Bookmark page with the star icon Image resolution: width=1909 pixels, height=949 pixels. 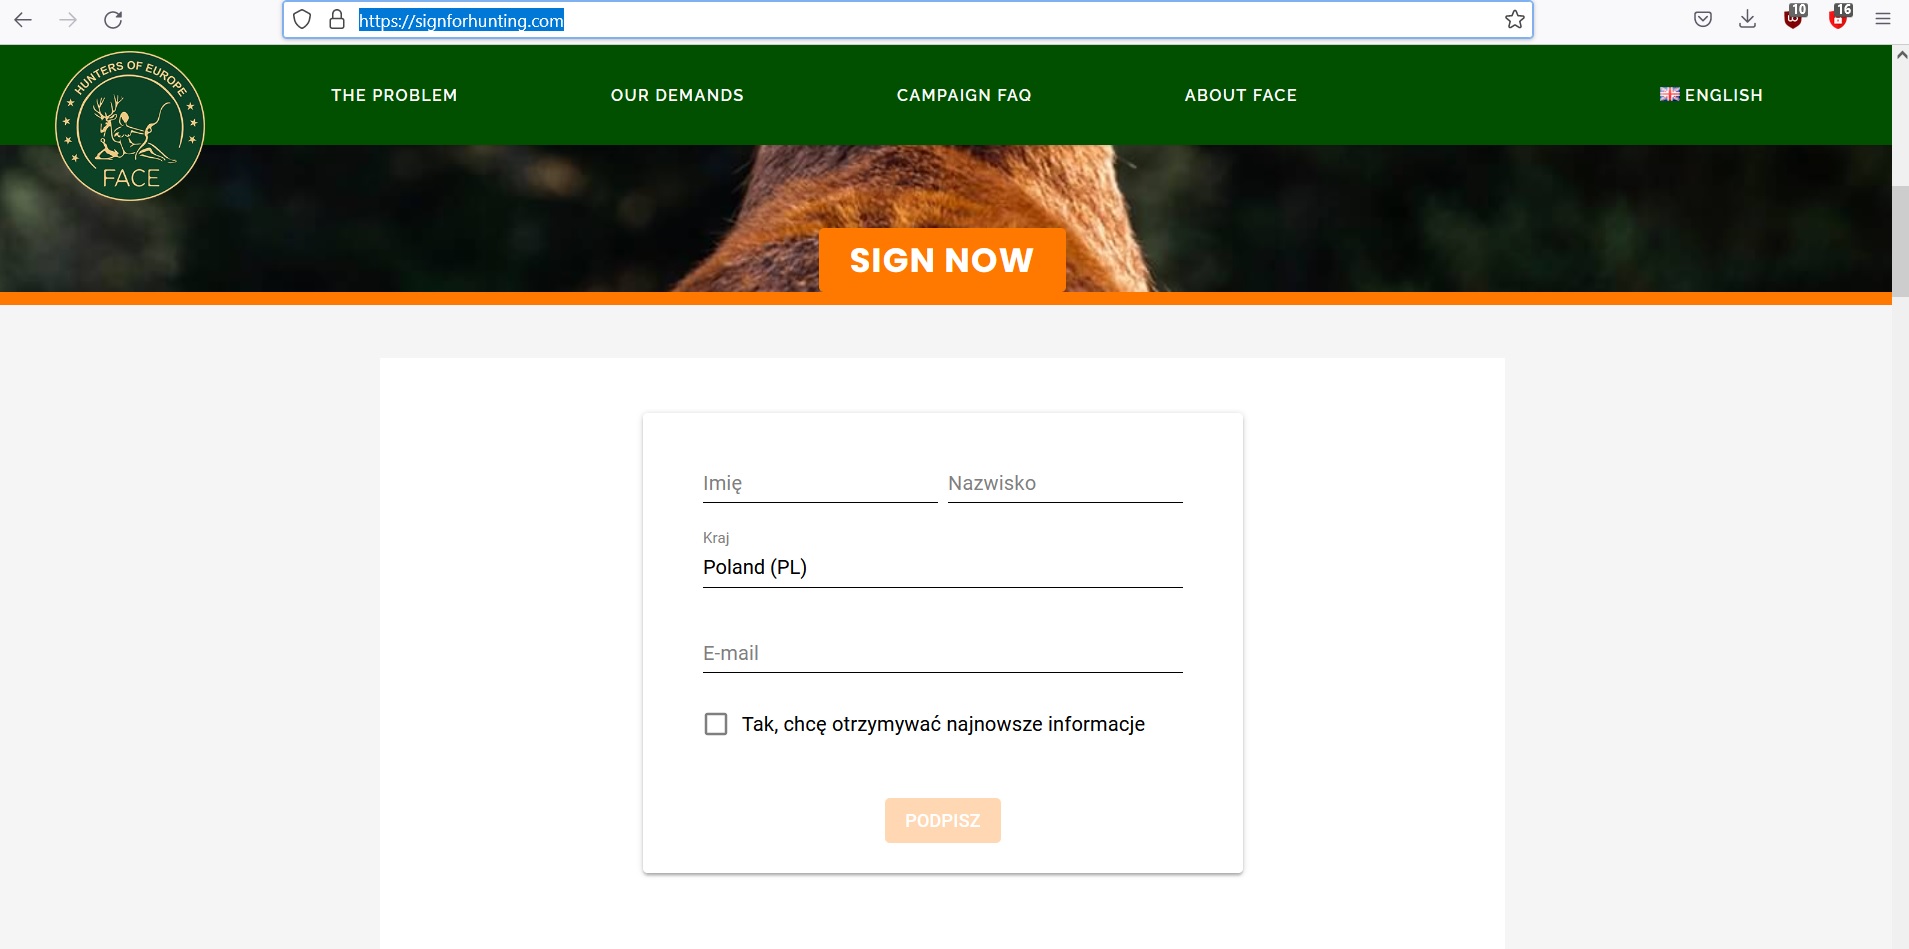point(1514,20)
